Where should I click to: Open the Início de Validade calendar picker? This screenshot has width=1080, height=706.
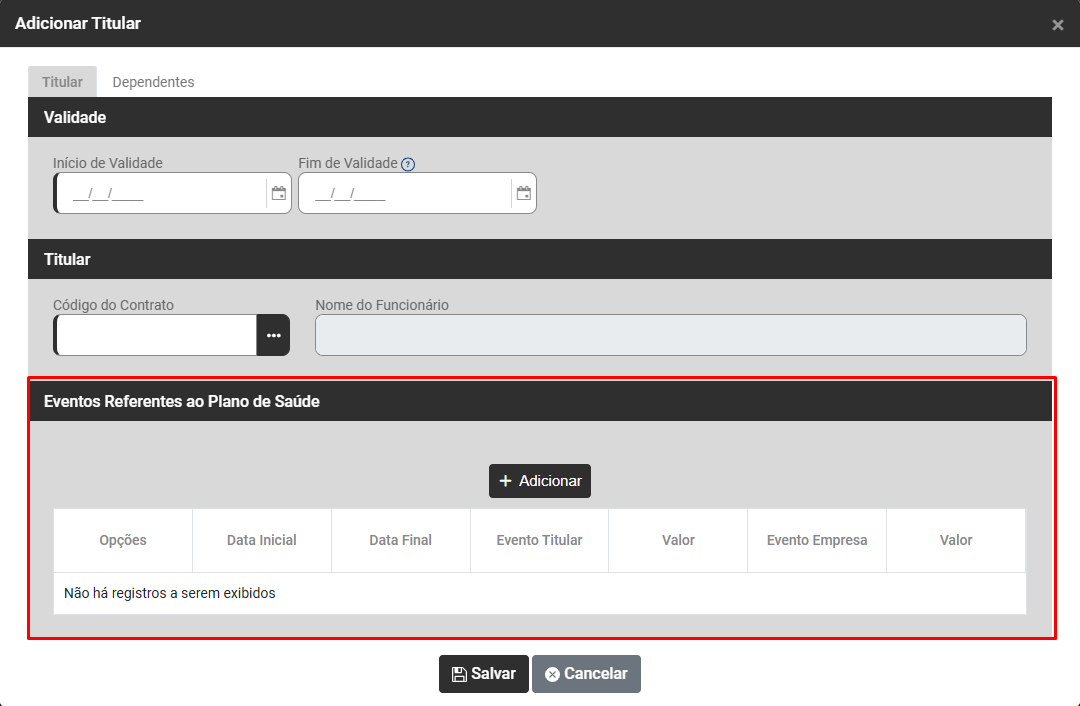279,193
